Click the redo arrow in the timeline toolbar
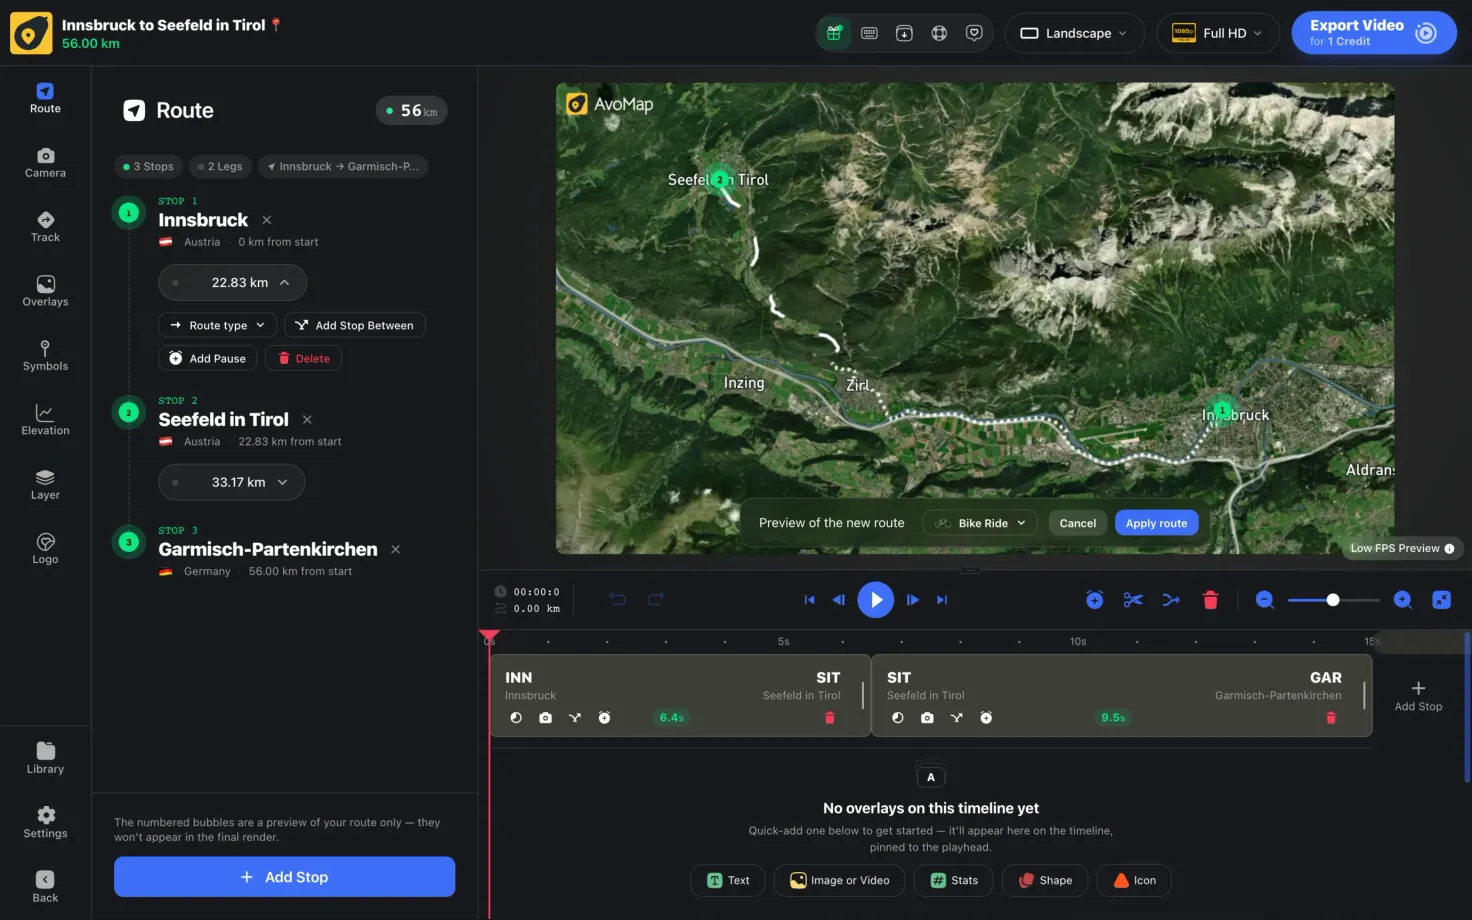The image size is (1472, 920). tap(656, 600)
